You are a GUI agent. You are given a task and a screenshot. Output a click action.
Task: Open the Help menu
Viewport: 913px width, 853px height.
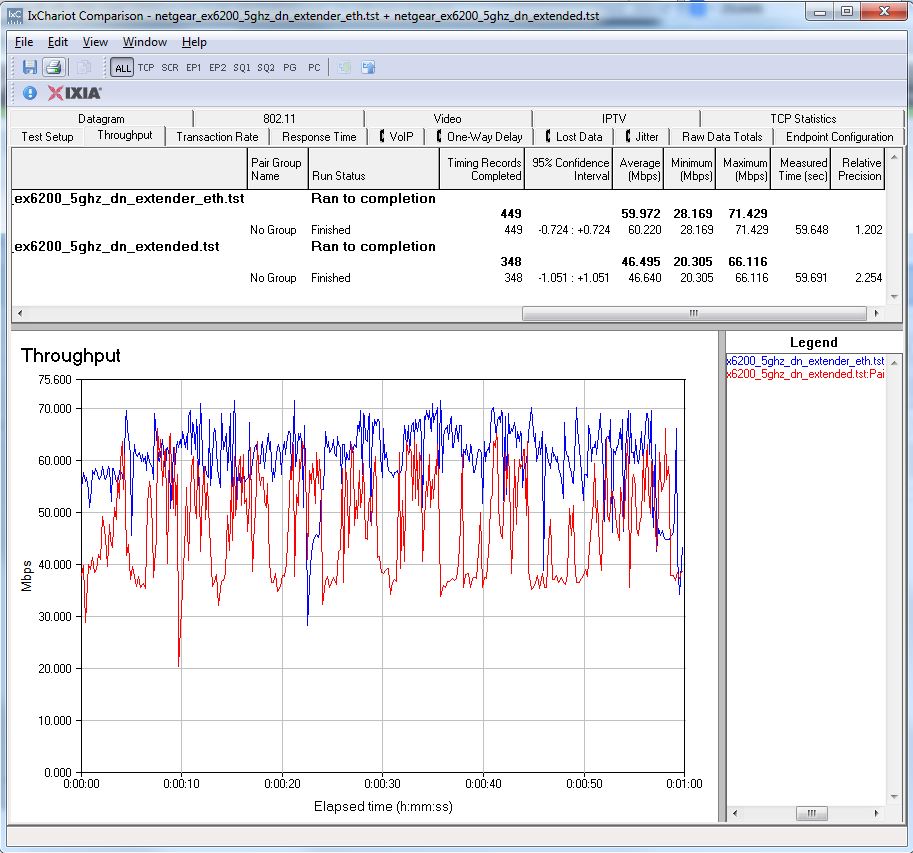tap(194, 42)
